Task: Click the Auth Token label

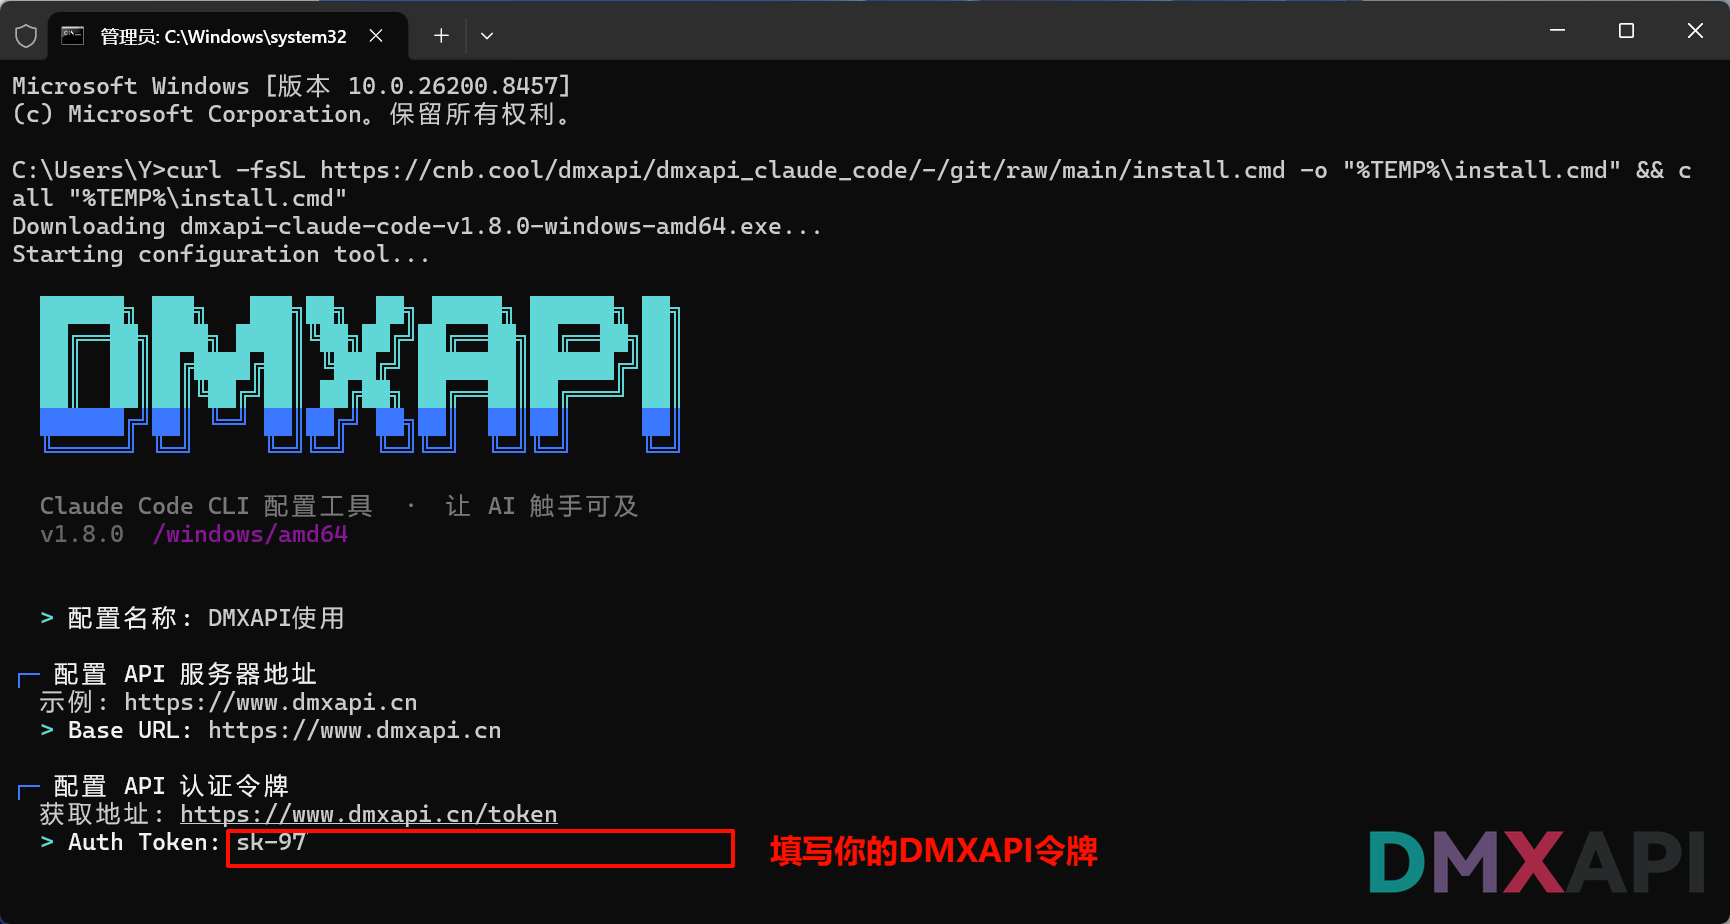Action: pos(144,842)
